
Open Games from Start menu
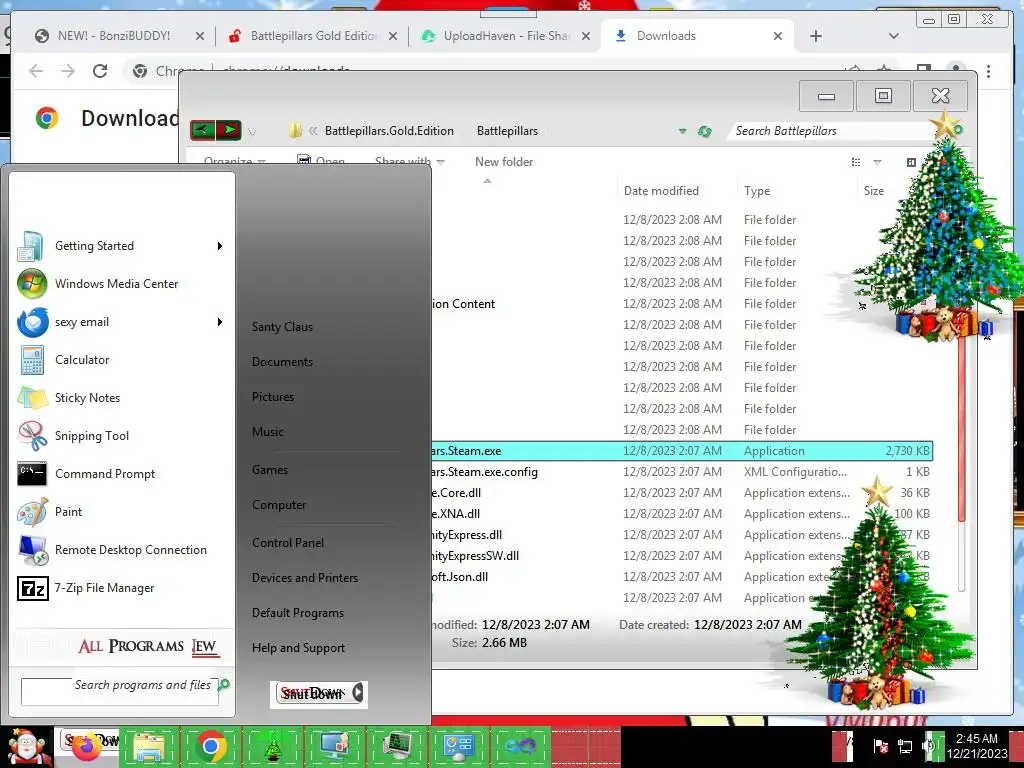click(270, 470)
